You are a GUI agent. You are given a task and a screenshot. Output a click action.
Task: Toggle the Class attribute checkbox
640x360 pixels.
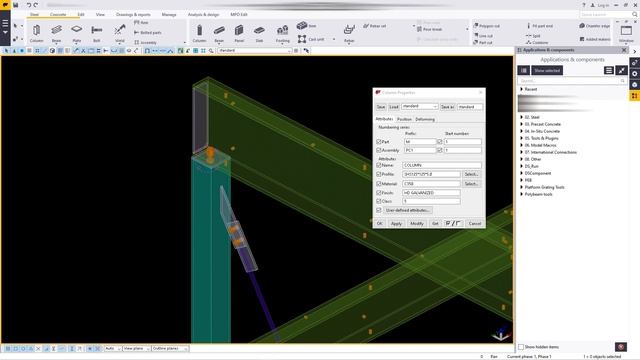pos(378,201)
